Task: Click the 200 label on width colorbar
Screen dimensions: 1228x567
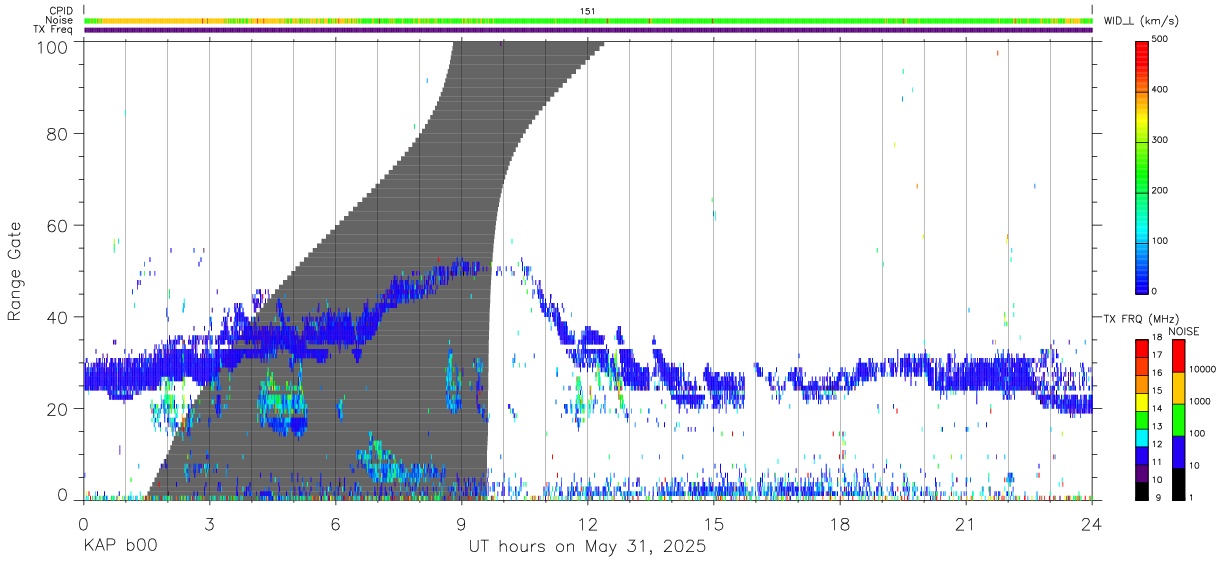Action: [x=1161, y=190]
